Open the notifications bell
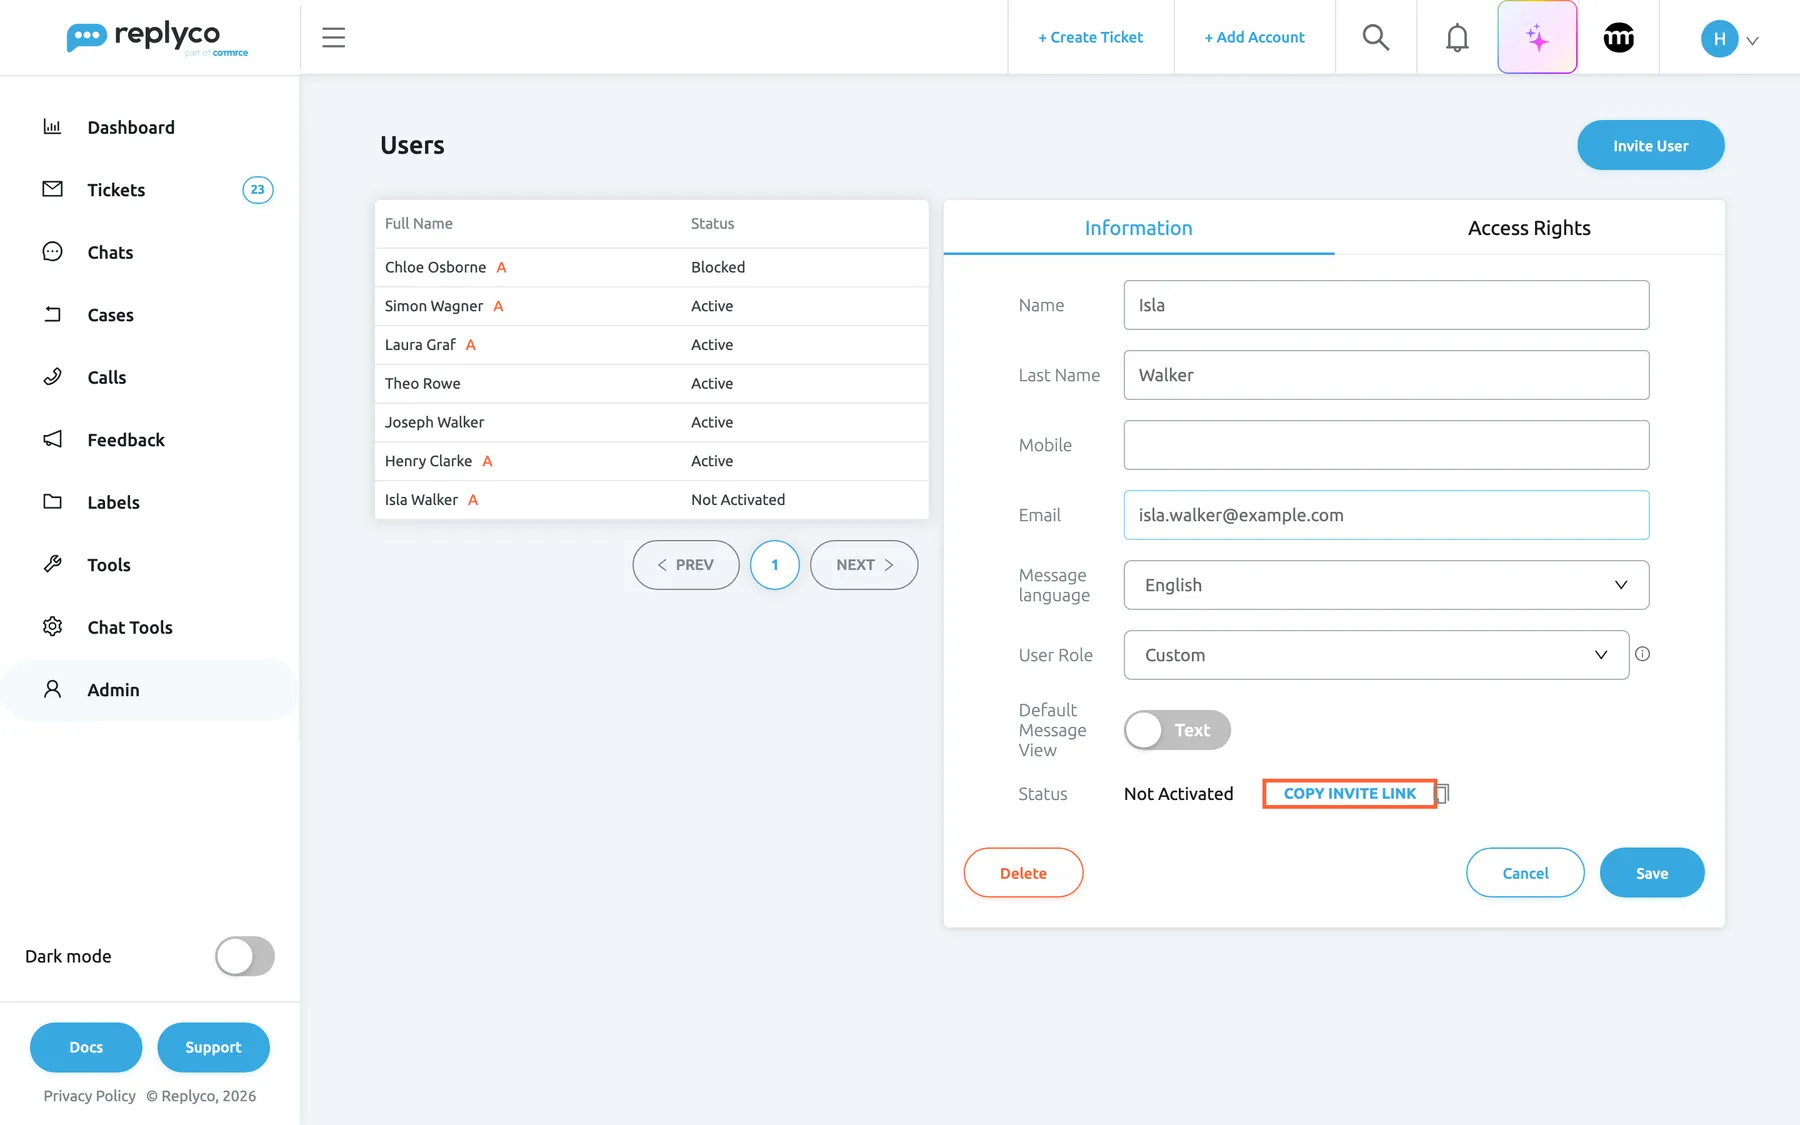This screenshot has height=1125, width=1800. tap(1457, 37)
